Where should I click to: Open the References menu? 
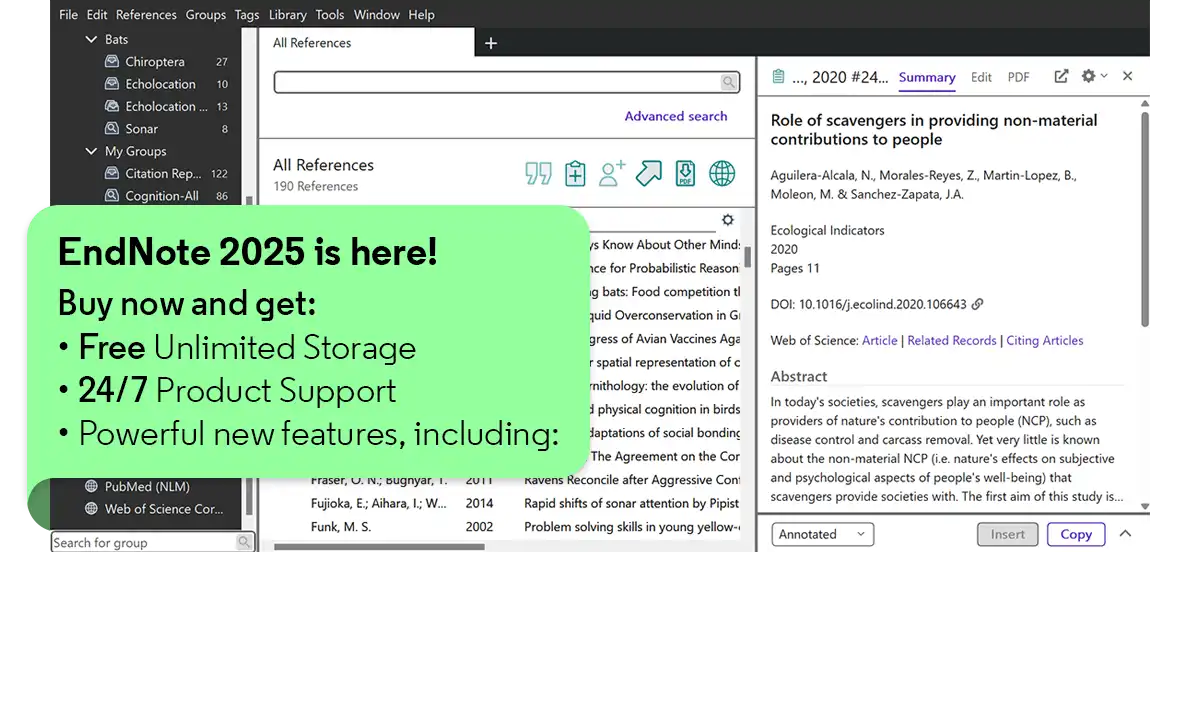(x=146, y=15)
